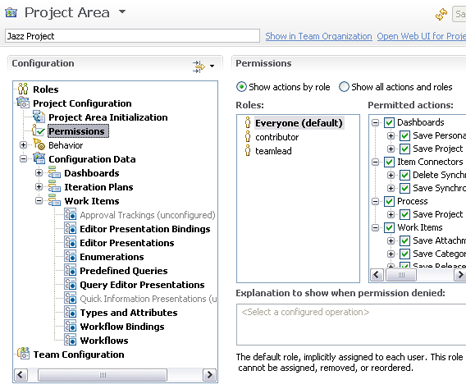The width and height of the screenshot is (466, 389).
Task: Click the permission denied explanation text box
Action: (x=351, y=325)
